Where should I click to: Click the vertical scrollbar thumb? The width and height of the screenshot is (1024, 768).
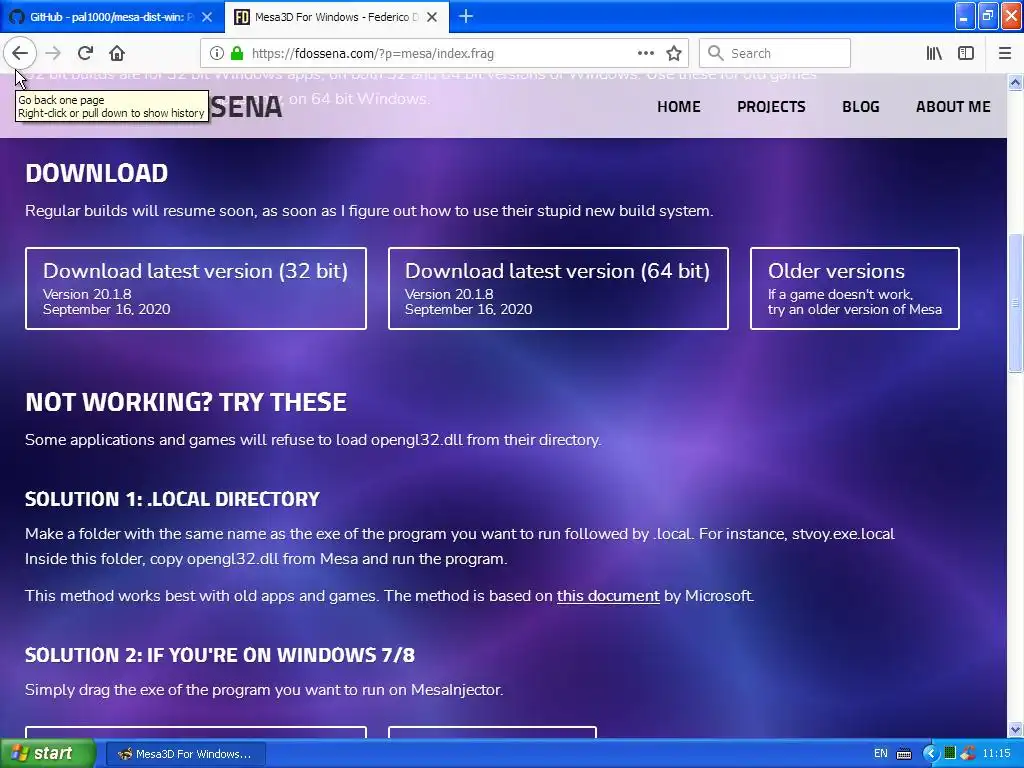click(1015, 303)
